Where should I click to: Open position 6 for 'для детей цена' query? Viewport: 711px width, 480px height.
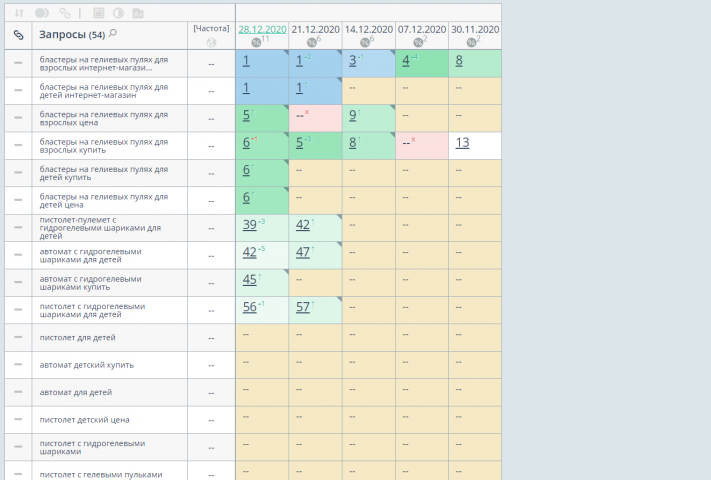246,198
